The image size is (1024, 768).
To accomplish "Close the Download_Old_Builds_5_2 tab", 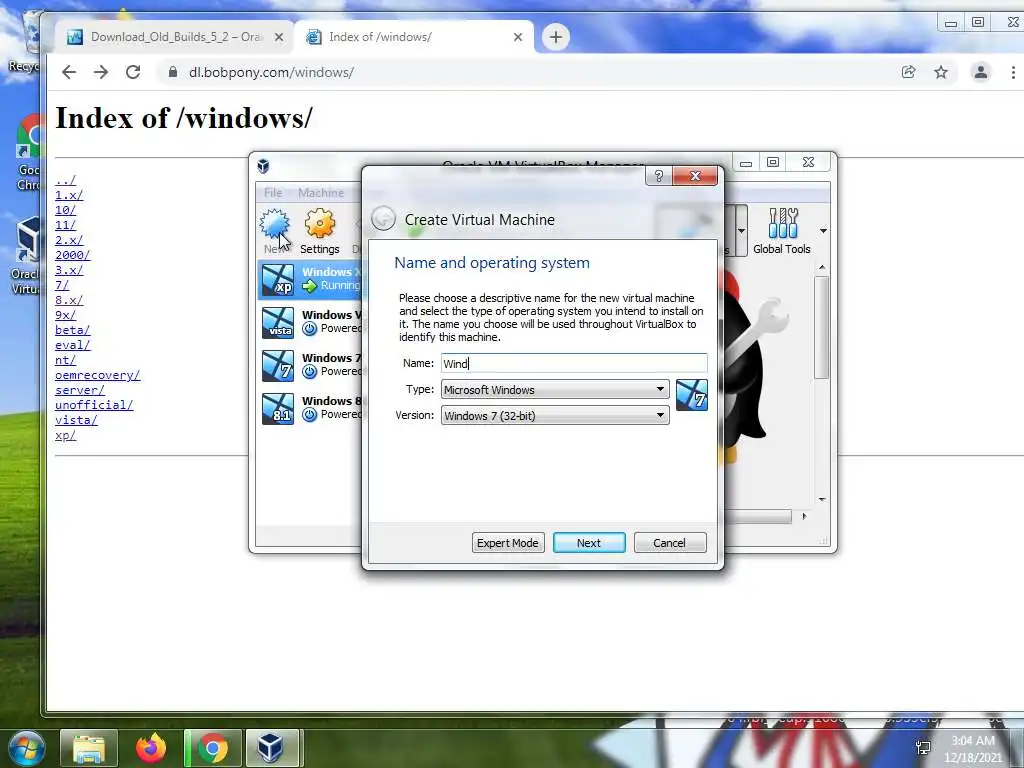I will coord(279,37).
